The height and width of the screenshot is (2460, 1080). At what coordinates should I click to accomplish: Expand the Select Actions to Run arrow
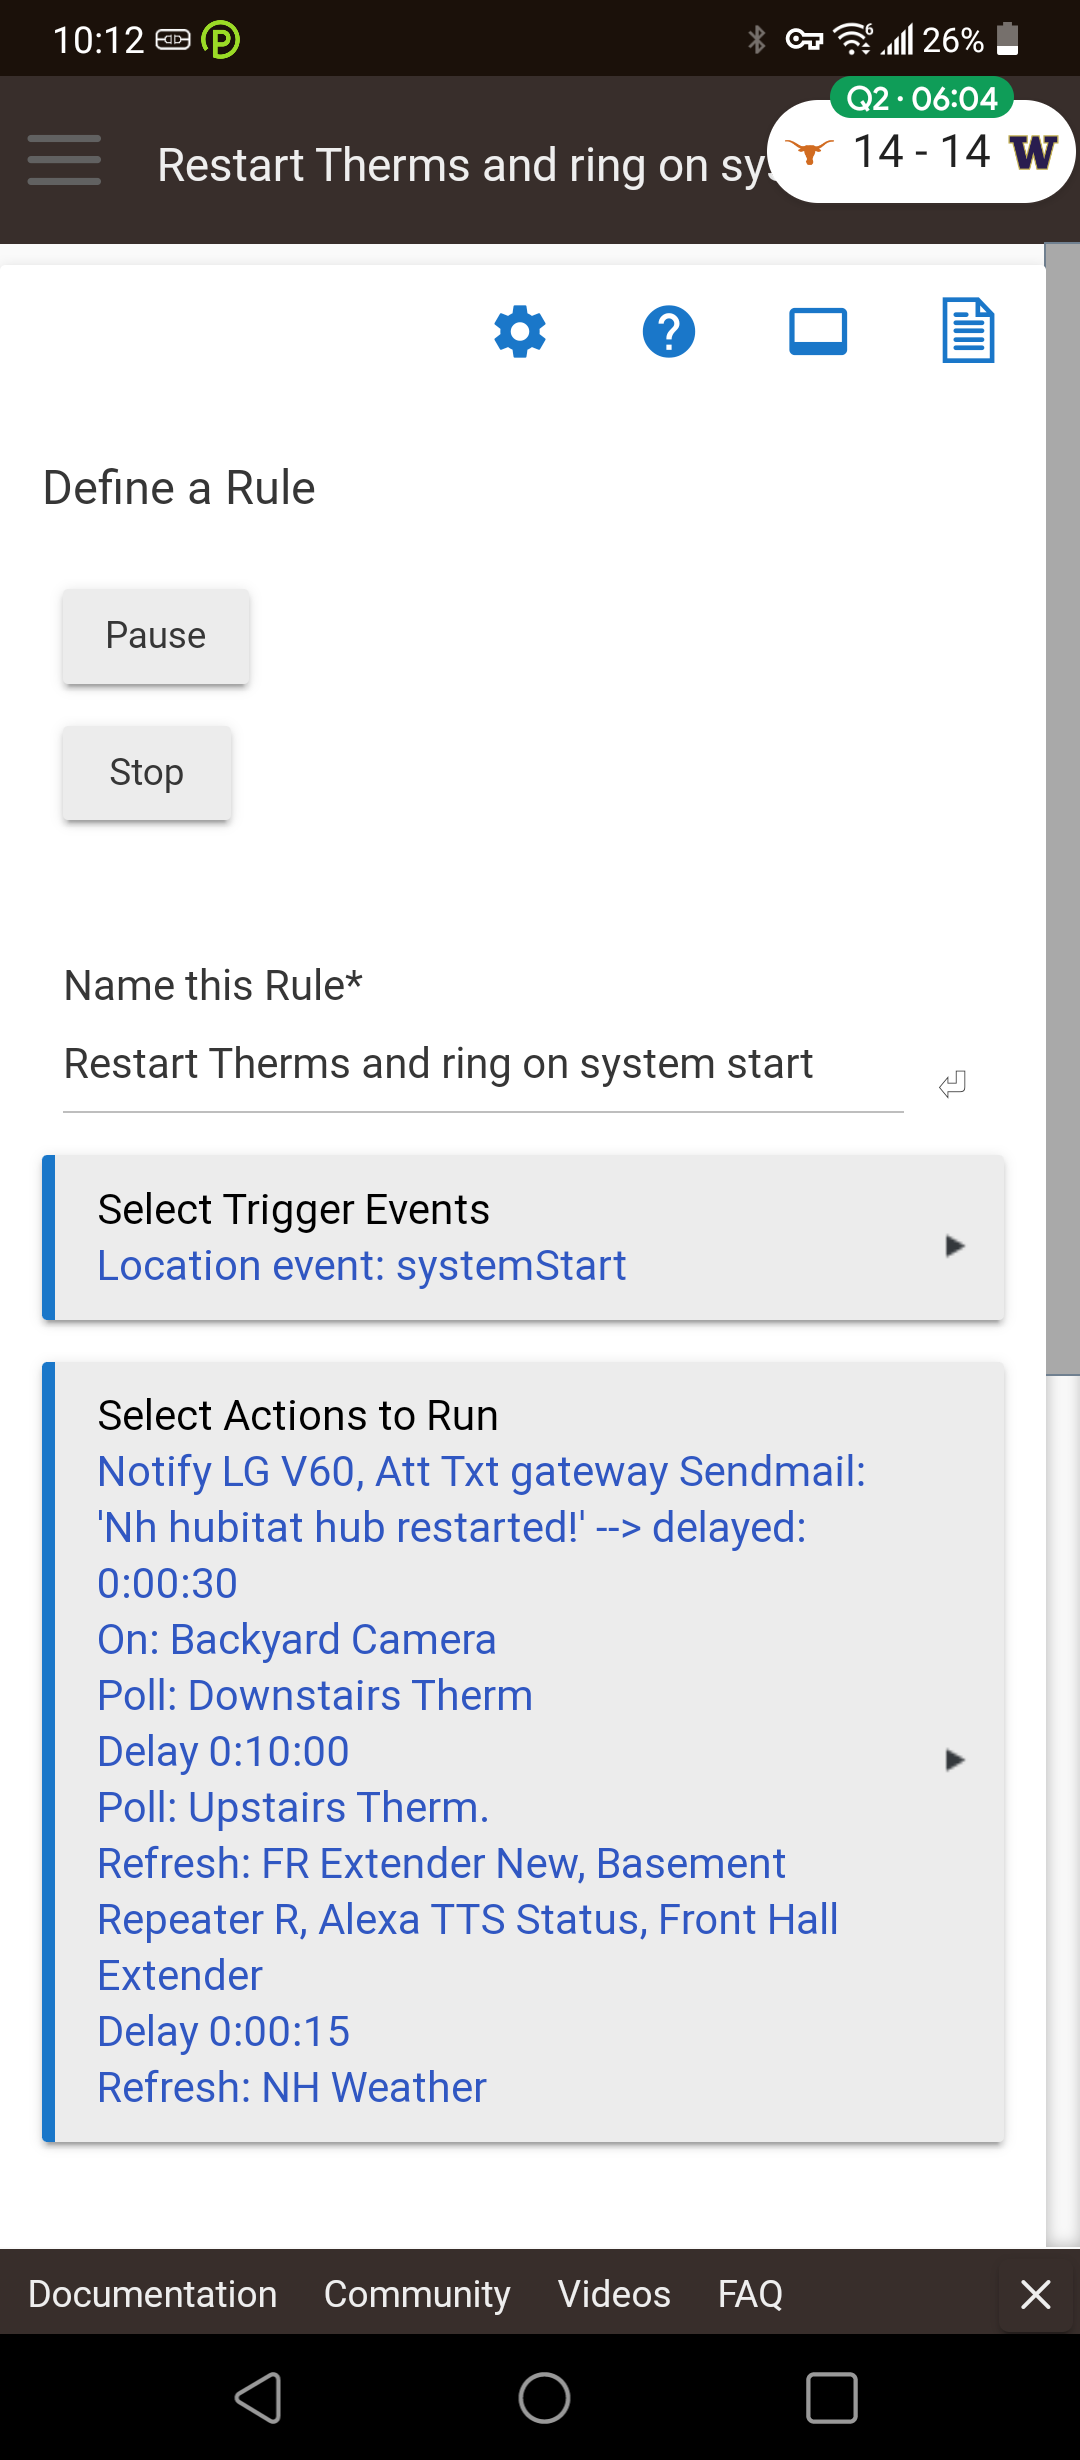pos(955,1760)
